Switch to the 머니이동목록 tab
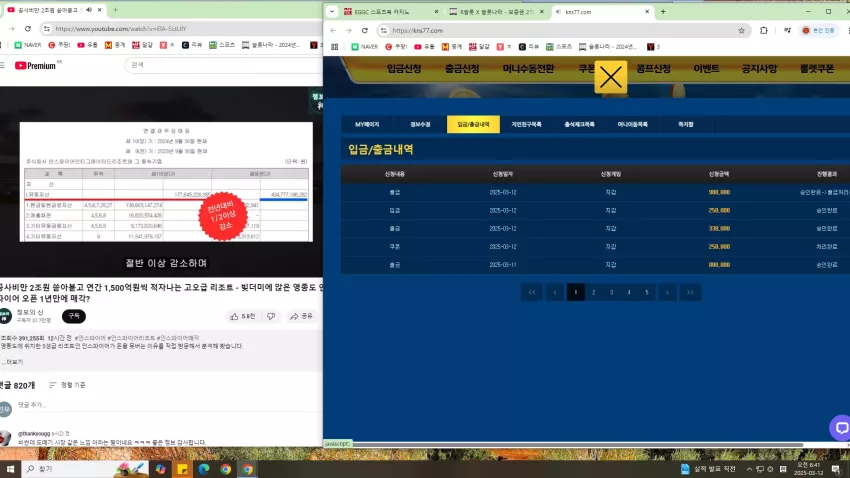Screen dimensions: 850x478 click(633, 125)
